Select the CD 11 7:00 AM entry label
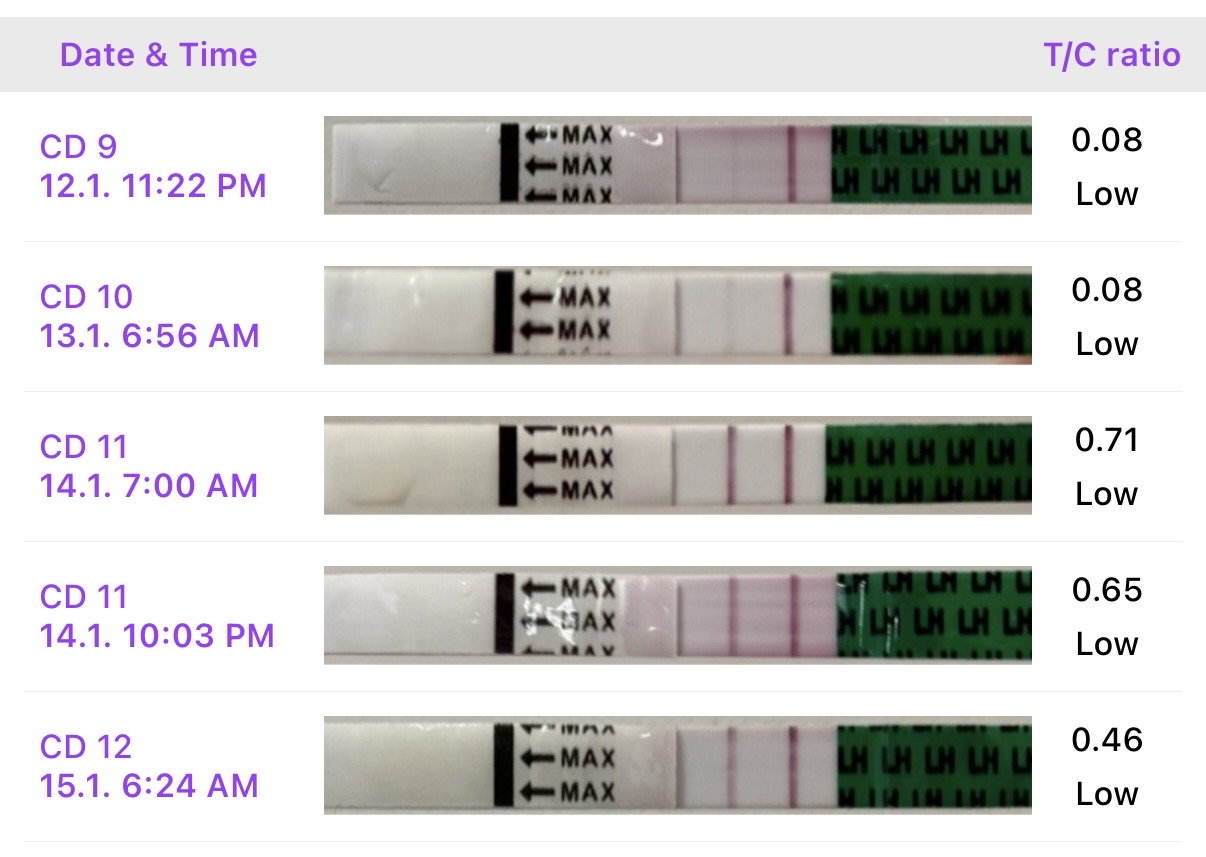 [x=148, y=466]
